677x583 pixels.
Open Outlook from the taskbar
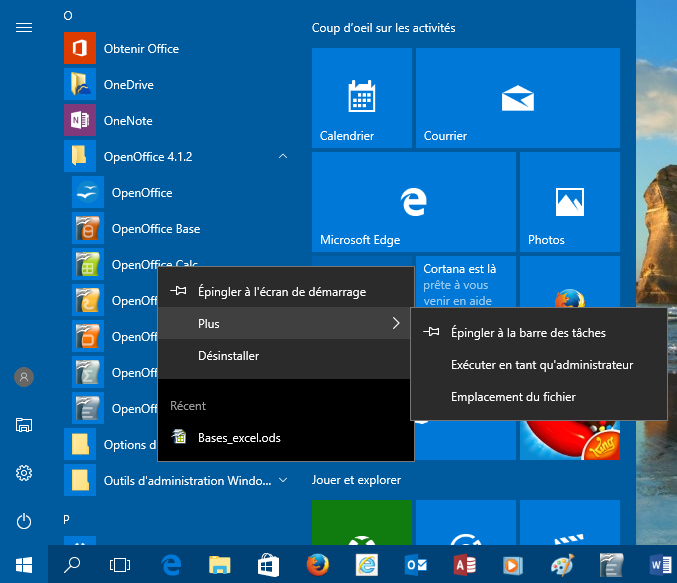click(416, 565)
